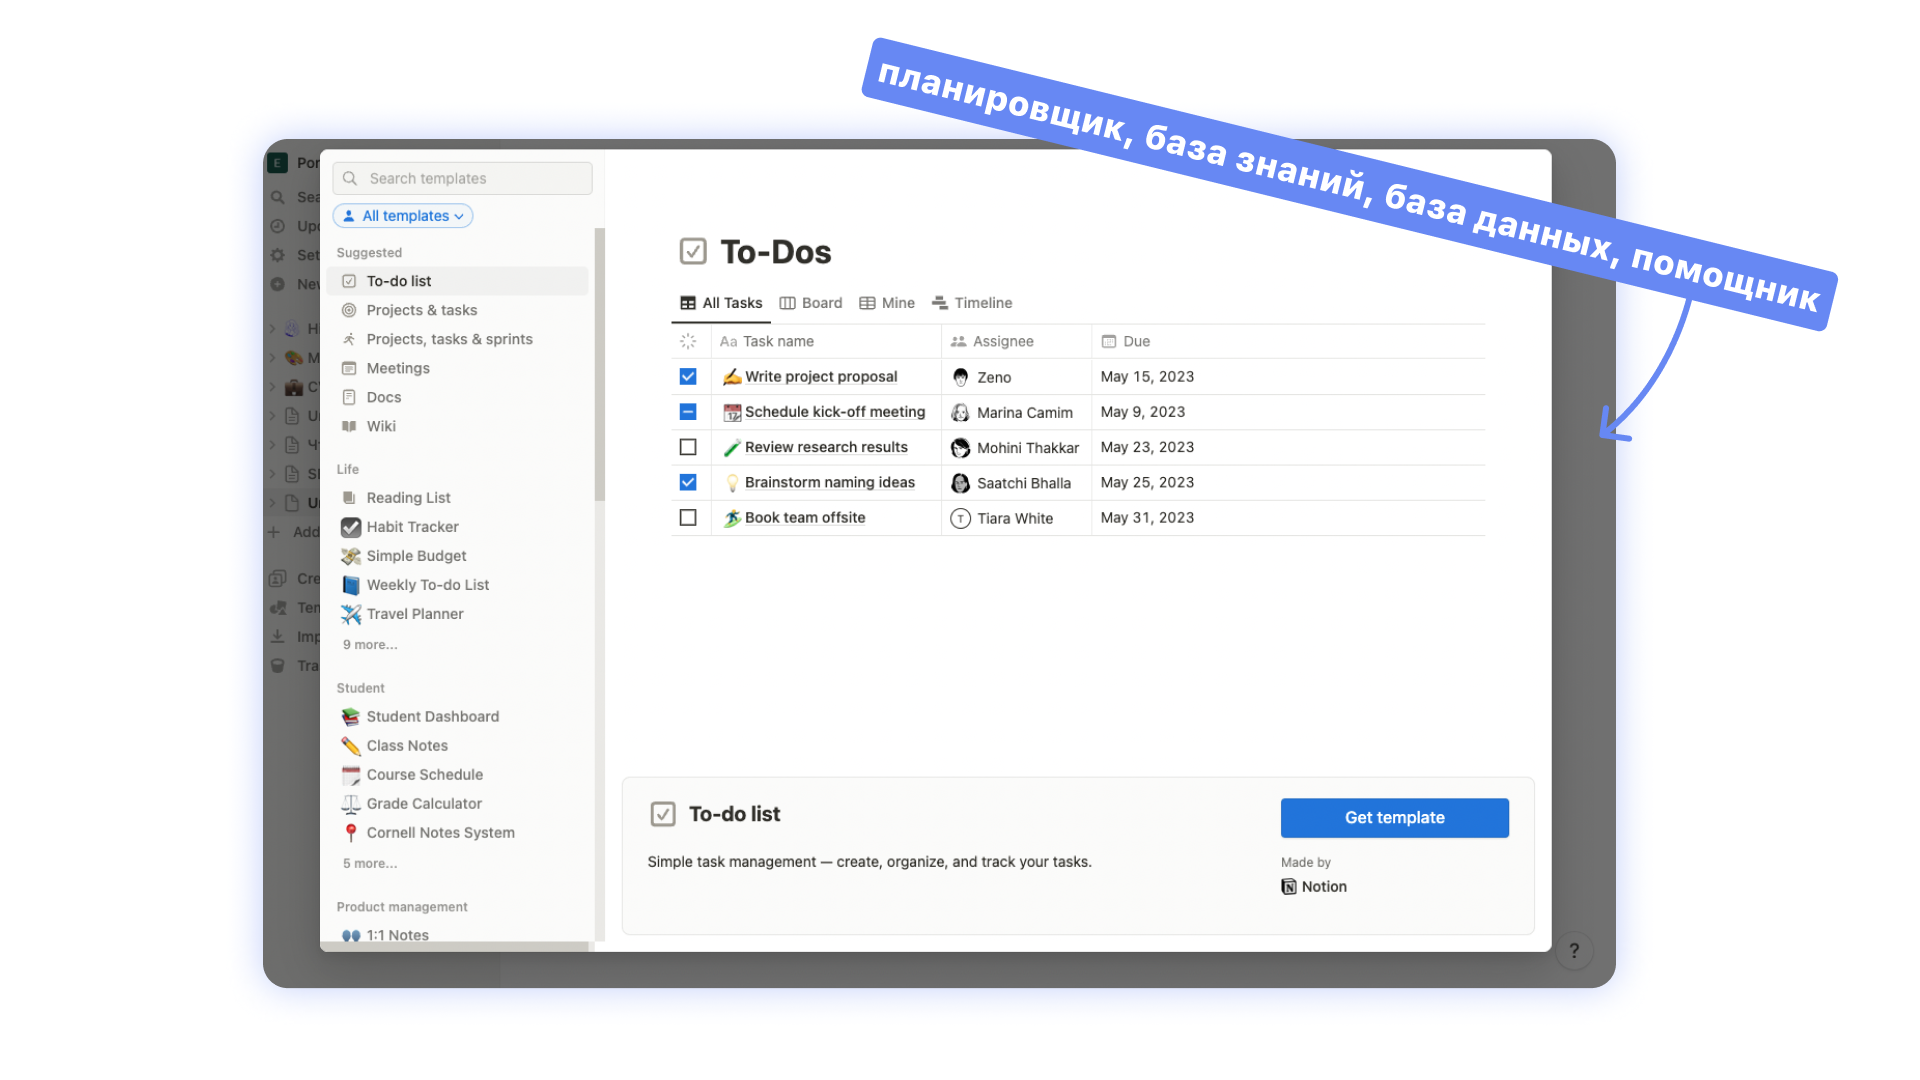Image resolution: width=1920 pixels, height=1080 pixels.
Task: Open the Review research results task
Action: [x=826, y=447]
